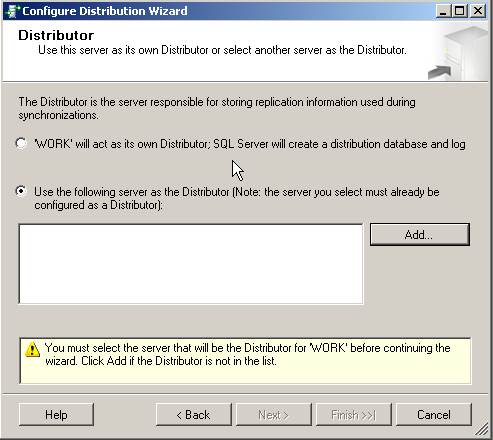Go to the previous page with Back

pos(193,415)
